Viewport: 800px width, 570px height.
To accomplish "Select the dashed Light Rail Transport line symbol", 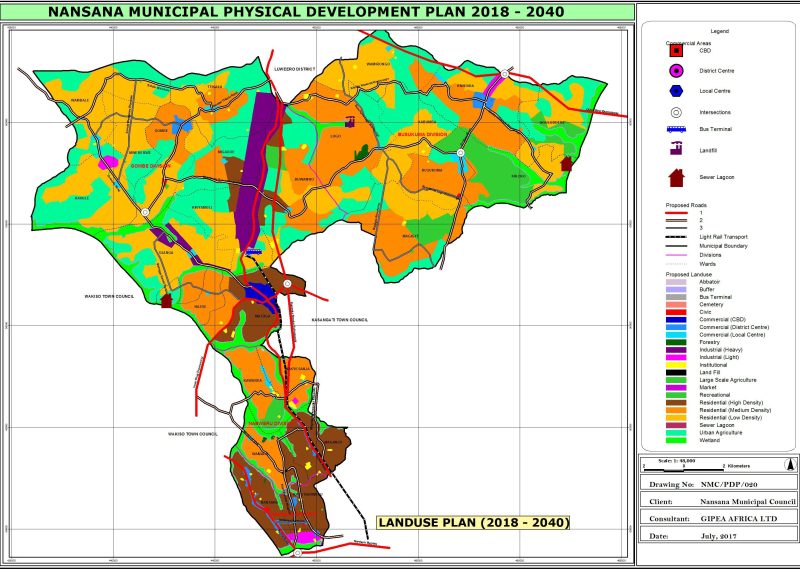I will click(675, 237).
